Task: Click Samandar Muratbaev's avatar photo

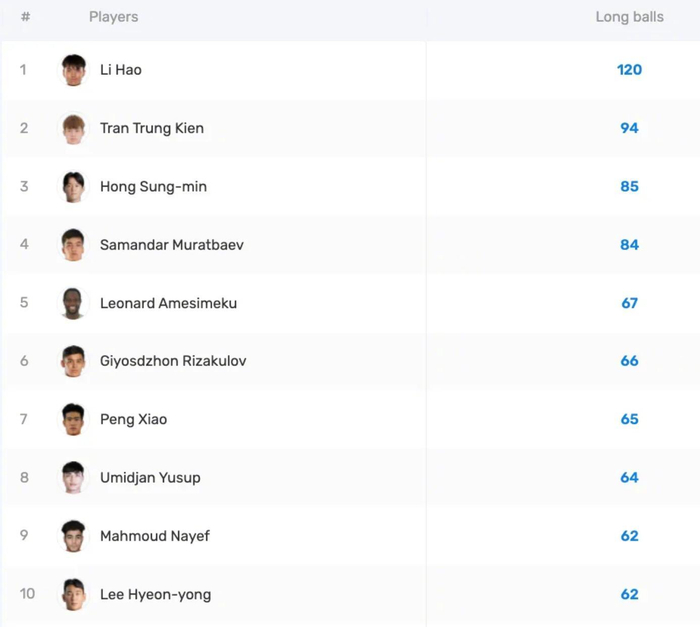Action: (x=73, y=245)
